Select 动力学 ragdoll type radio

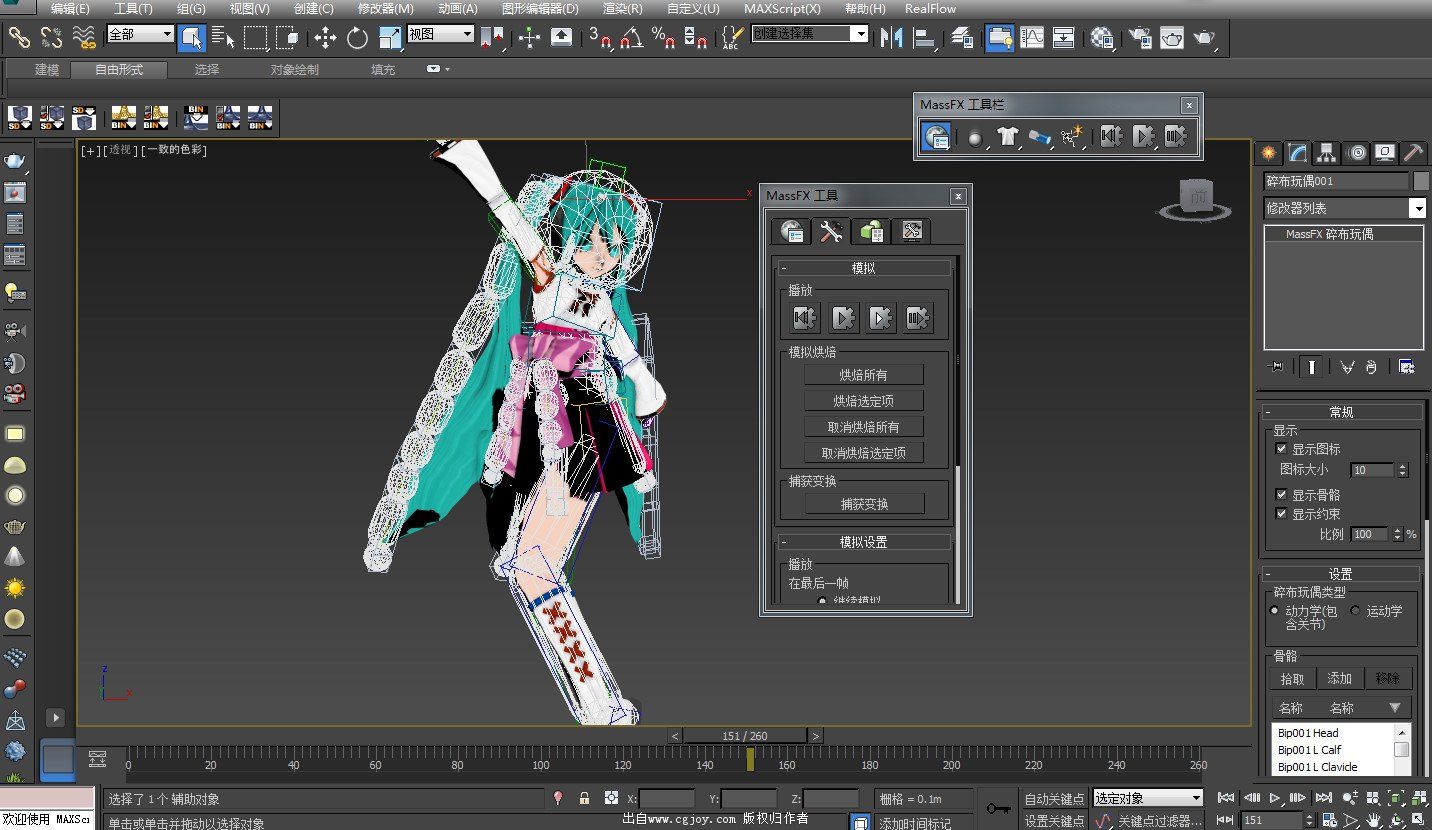(x=1275, y=610)
